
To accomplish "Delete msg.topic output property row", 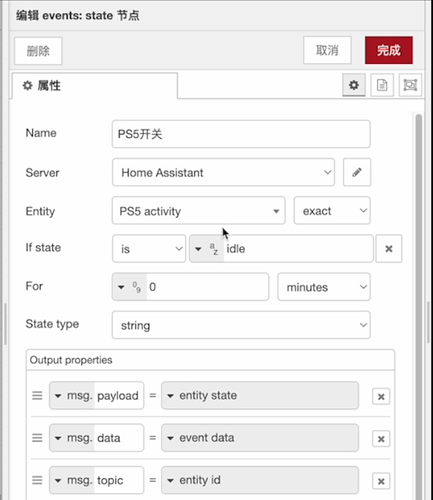I will click(x=381, y=481).
